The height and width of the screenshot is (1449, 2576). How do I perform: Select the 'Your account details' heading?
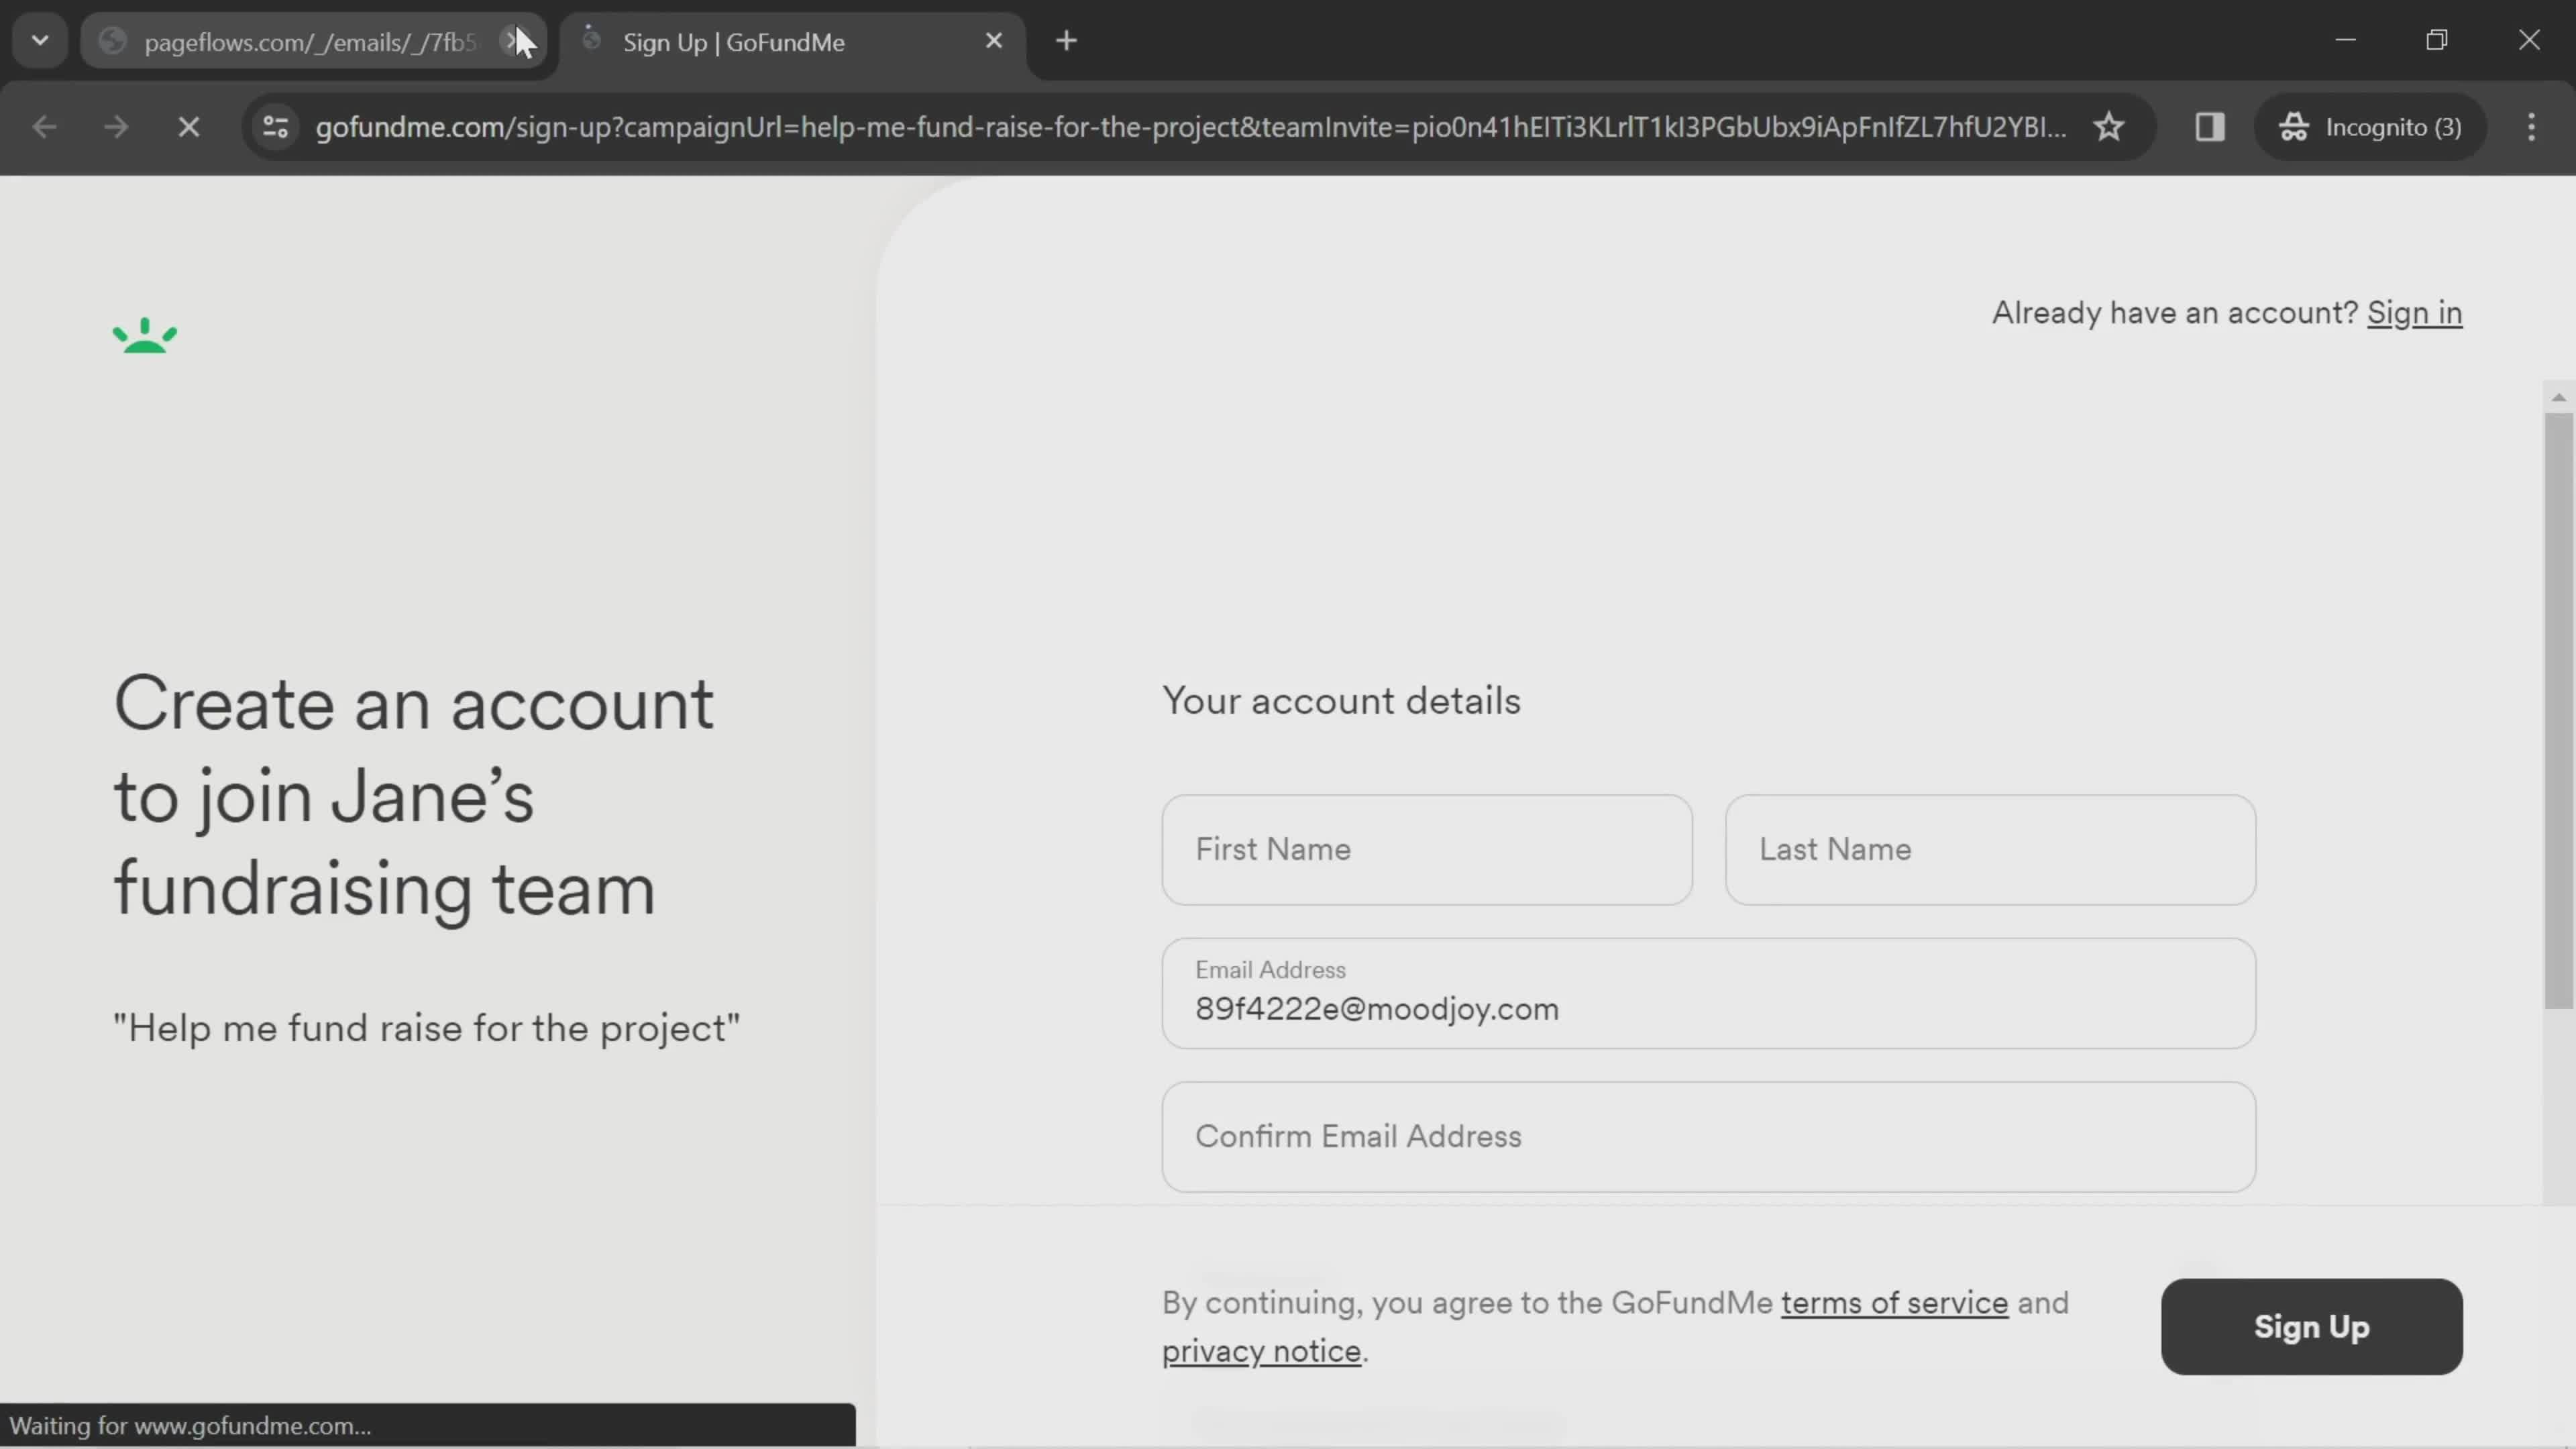click(x=1341, y=701)
